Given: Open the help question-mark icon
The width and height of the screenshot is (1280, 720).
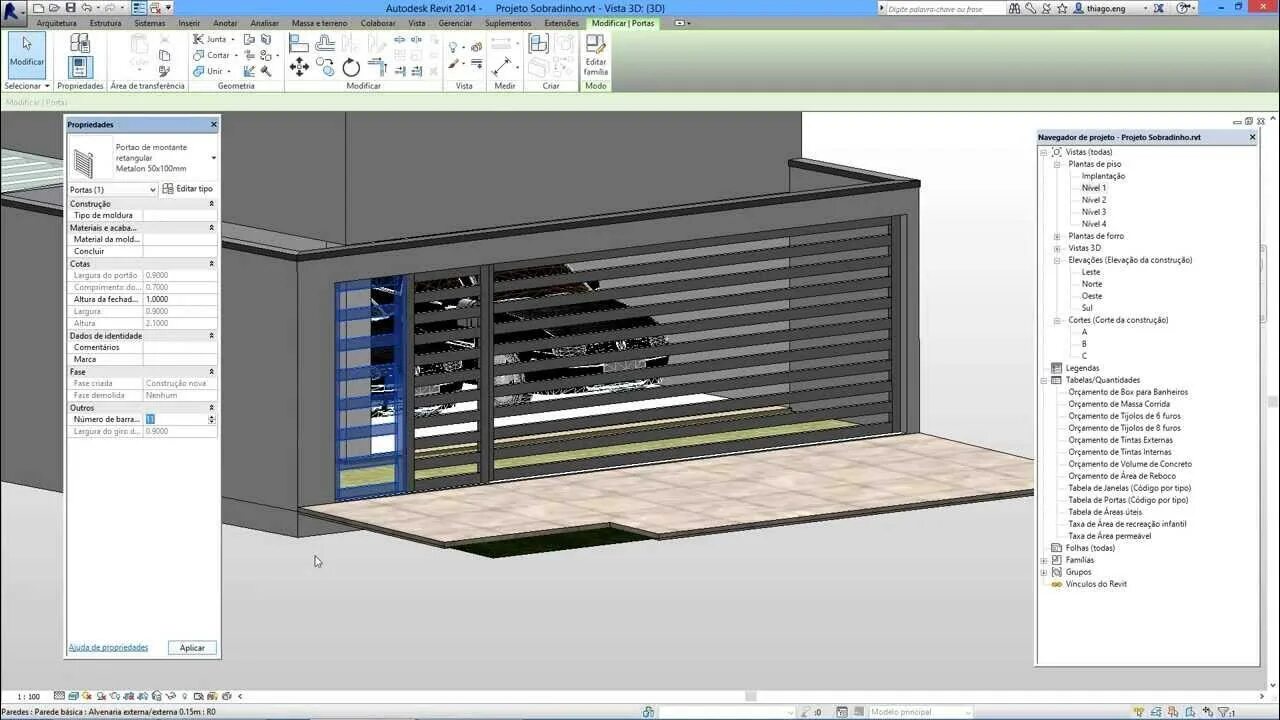Looking at the screenshot, I should click(x=1185, y=8).
